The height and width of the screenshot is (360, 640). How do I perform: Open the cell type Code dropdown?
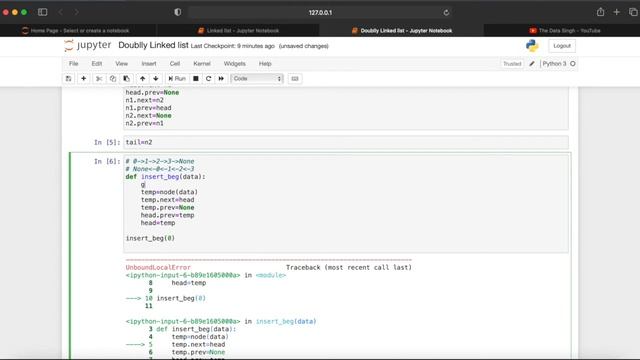click(x=257, y=78)
